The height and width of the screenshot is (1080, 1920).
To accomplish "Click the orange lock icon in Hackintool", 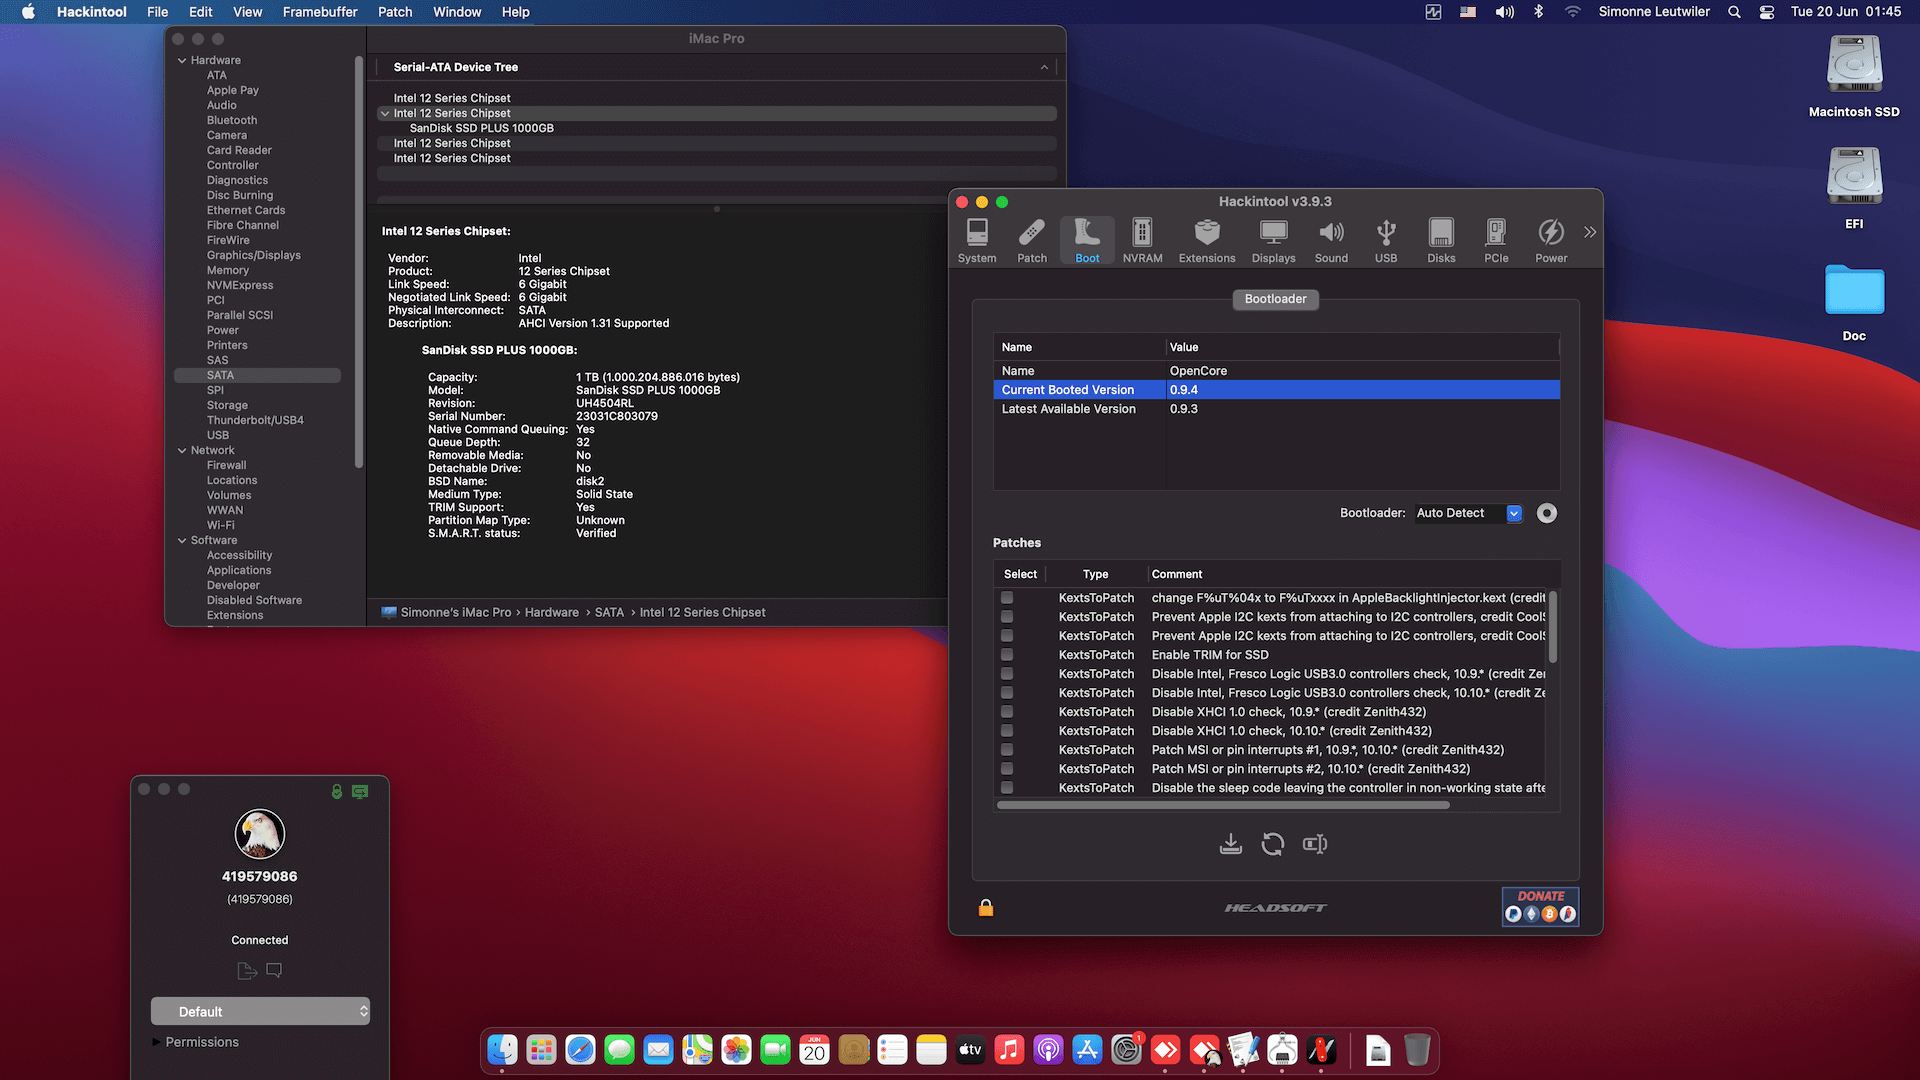I will (x=986, y=907).
